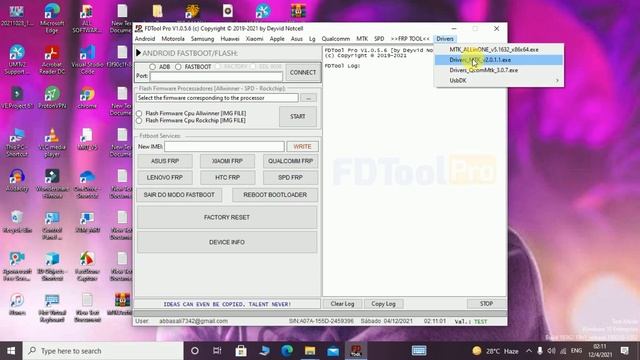Choose Drivers_QcomMtk_3.0.7.exe entry
This screenshot has height=360, width=640.
[x=499, y=70]
